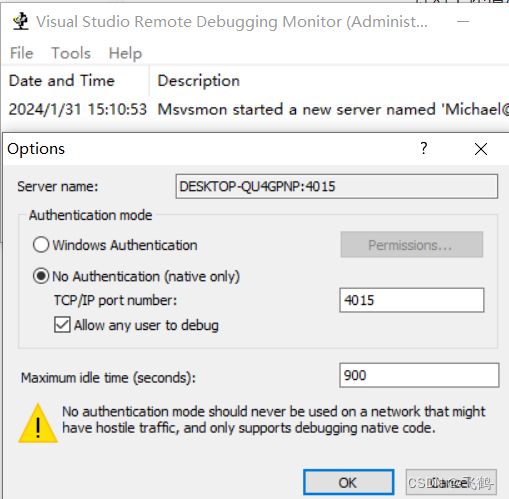
Task: Click the TCP/IP port number field
Action: coord(412,300)
